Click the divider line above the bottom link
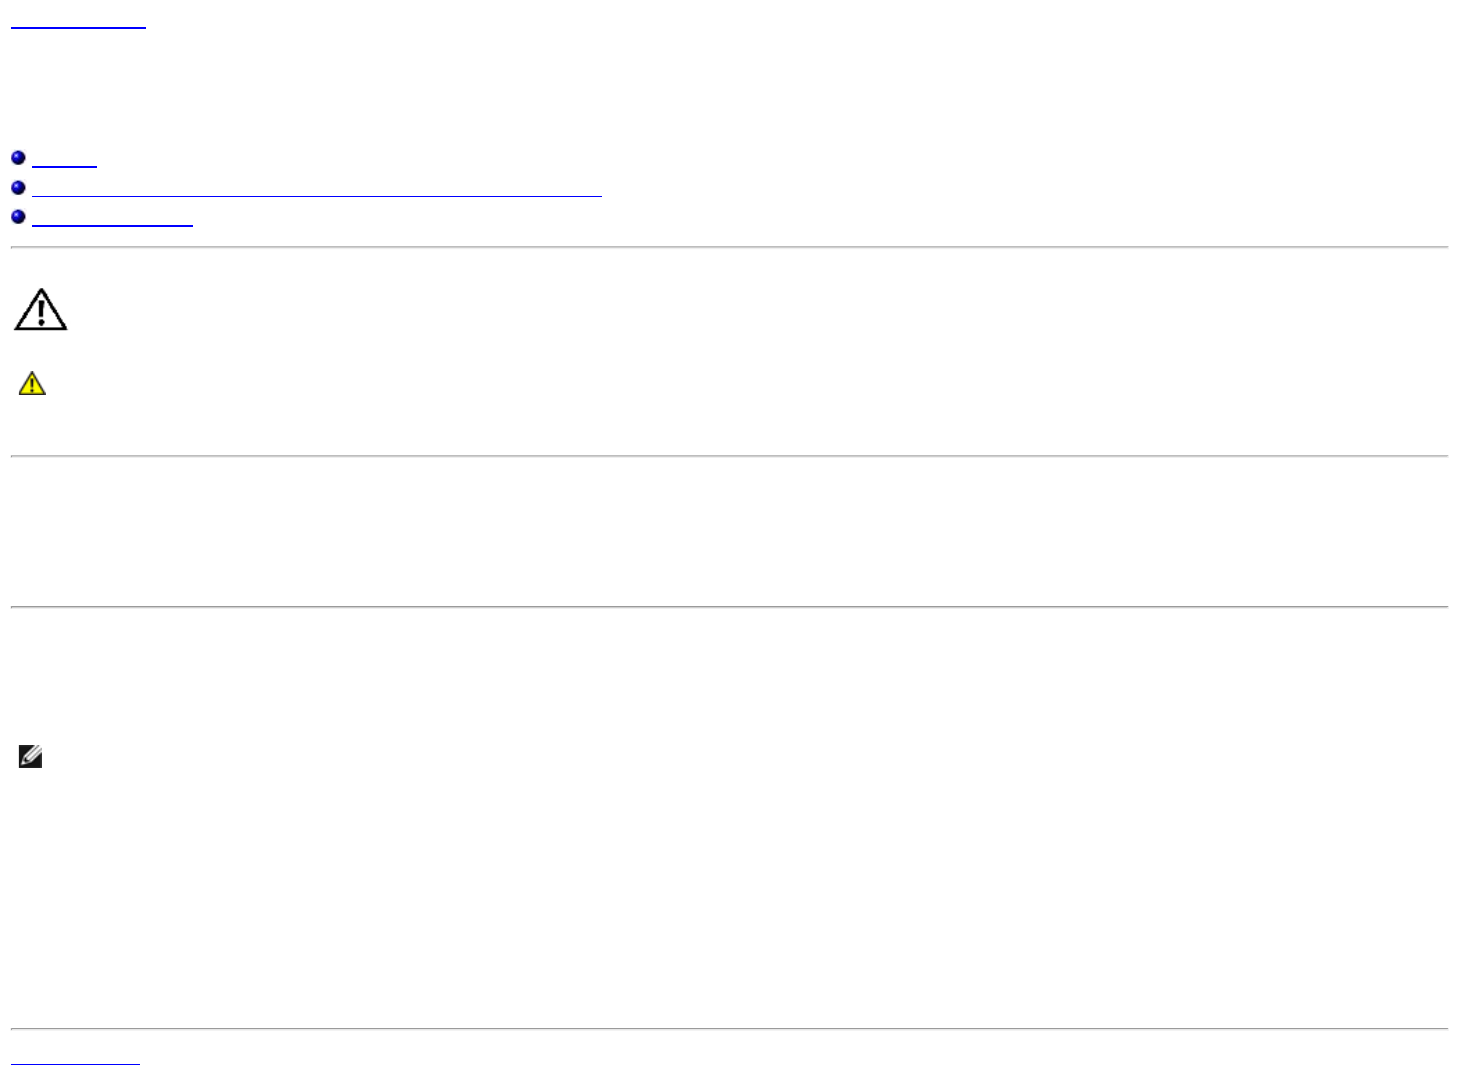Image resolution: width=1460 pixels, height=1083 pixels. point(729,1029)
